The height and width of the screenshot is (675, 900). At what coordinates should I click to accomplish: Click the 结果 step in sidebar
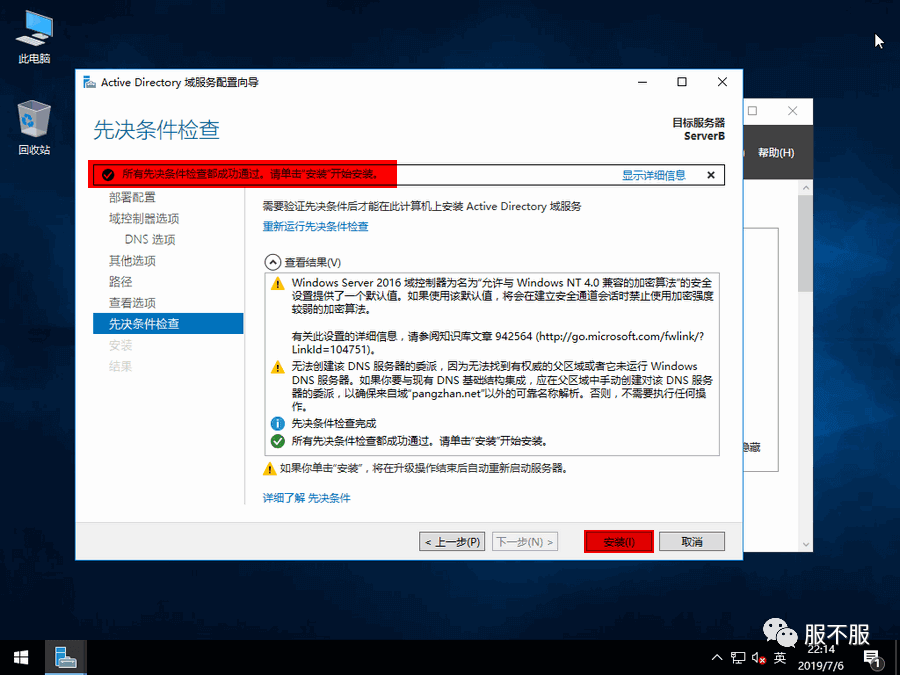(121, 366)
